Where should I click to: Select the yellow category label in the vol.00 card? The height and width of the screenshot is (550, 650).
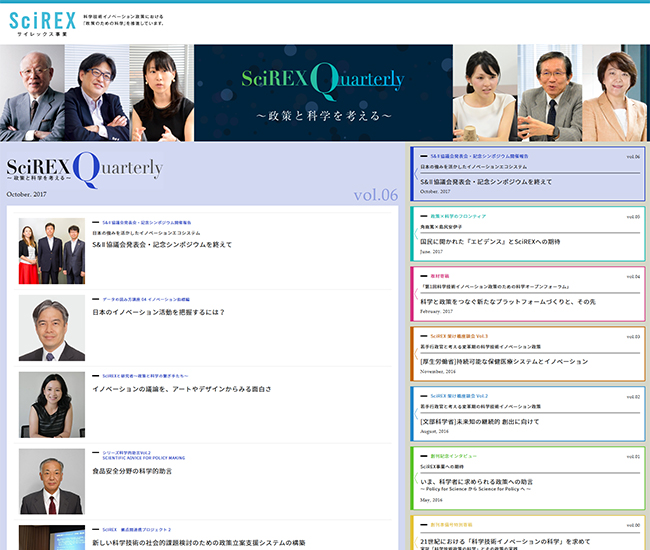point(451,525)
